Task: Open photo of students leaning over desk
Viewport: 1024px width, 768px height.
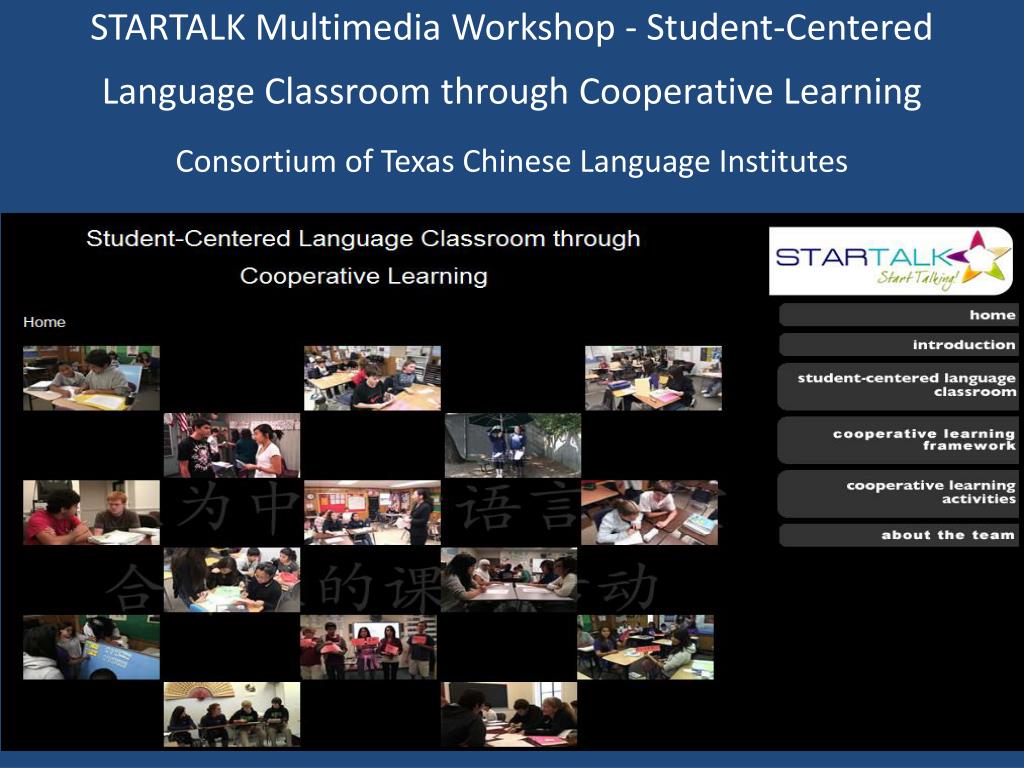Action: click(649, 513)
